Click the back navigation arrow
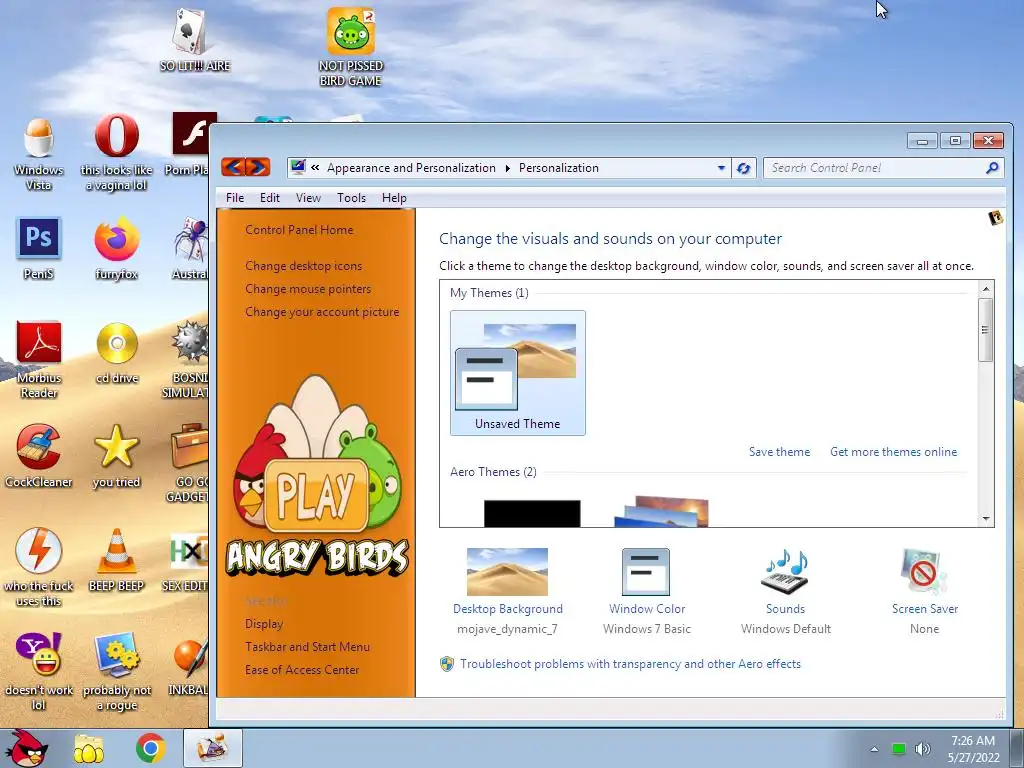 click(x=232, y=168)
